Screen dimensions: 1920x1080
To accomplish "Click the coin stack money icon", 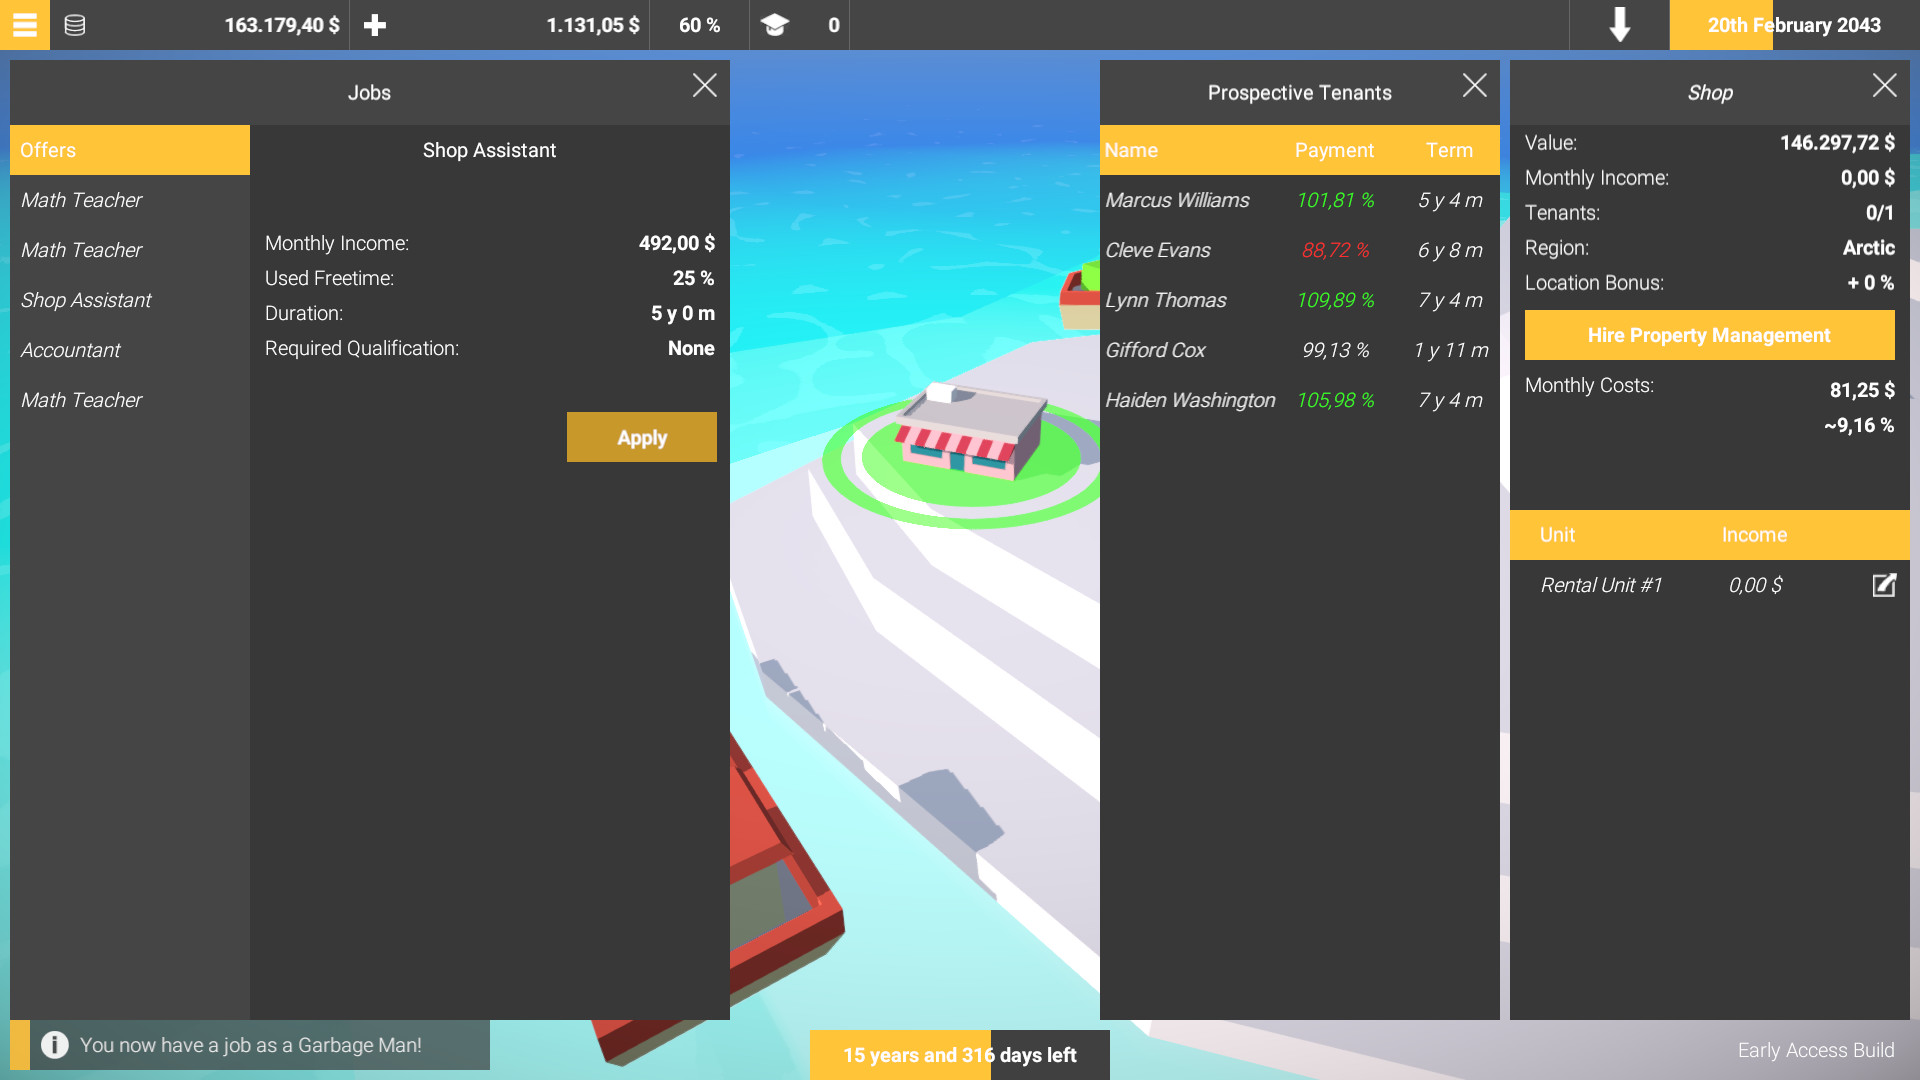I will click(x=75, y=25).
